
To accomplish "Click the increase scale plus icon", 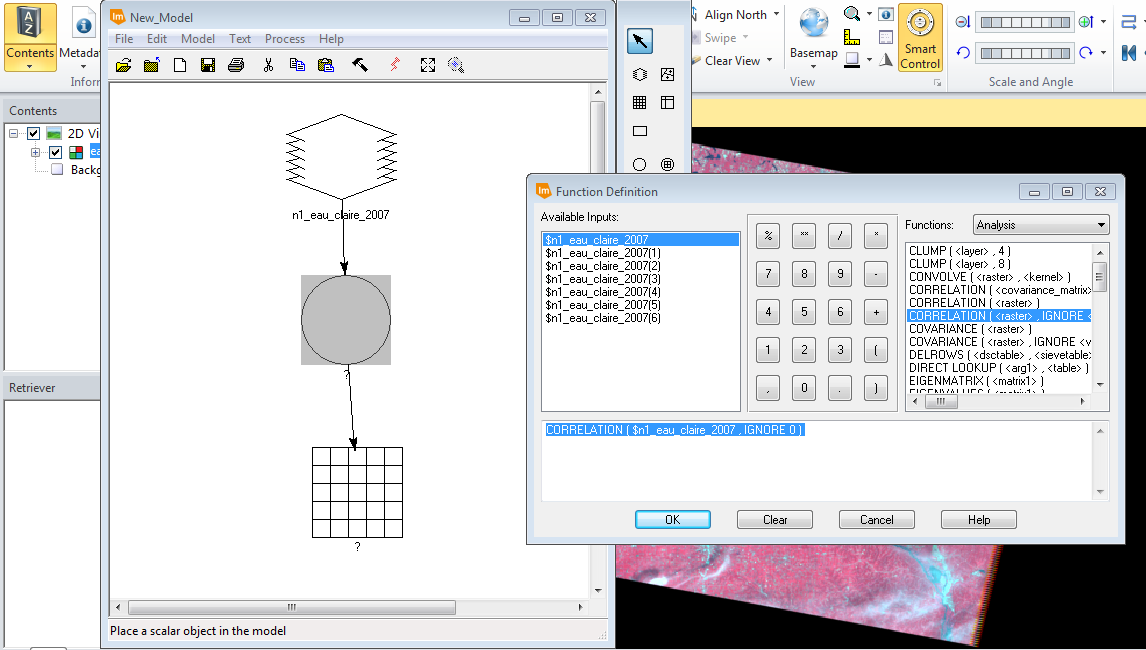I will point(1085,22).
